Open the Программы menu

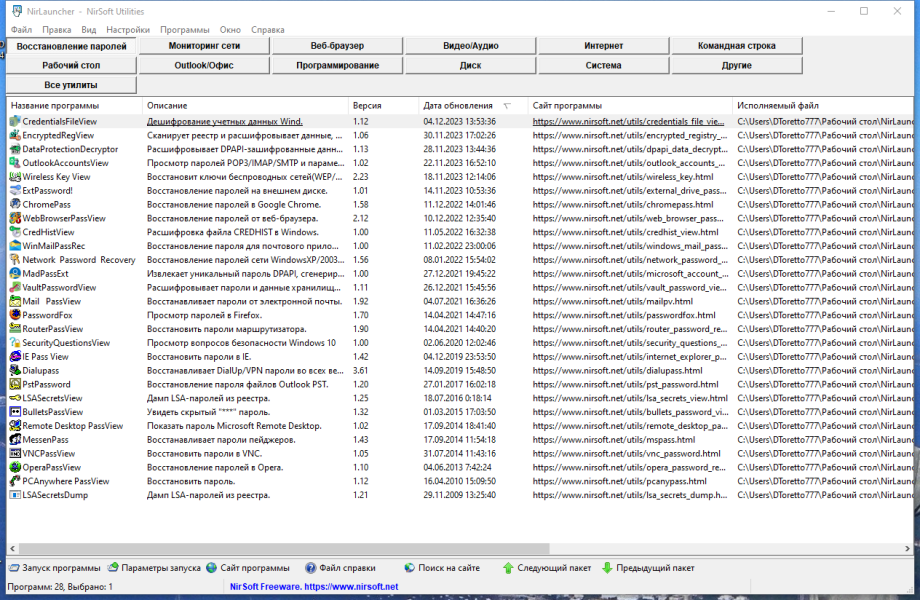(184, 30)
